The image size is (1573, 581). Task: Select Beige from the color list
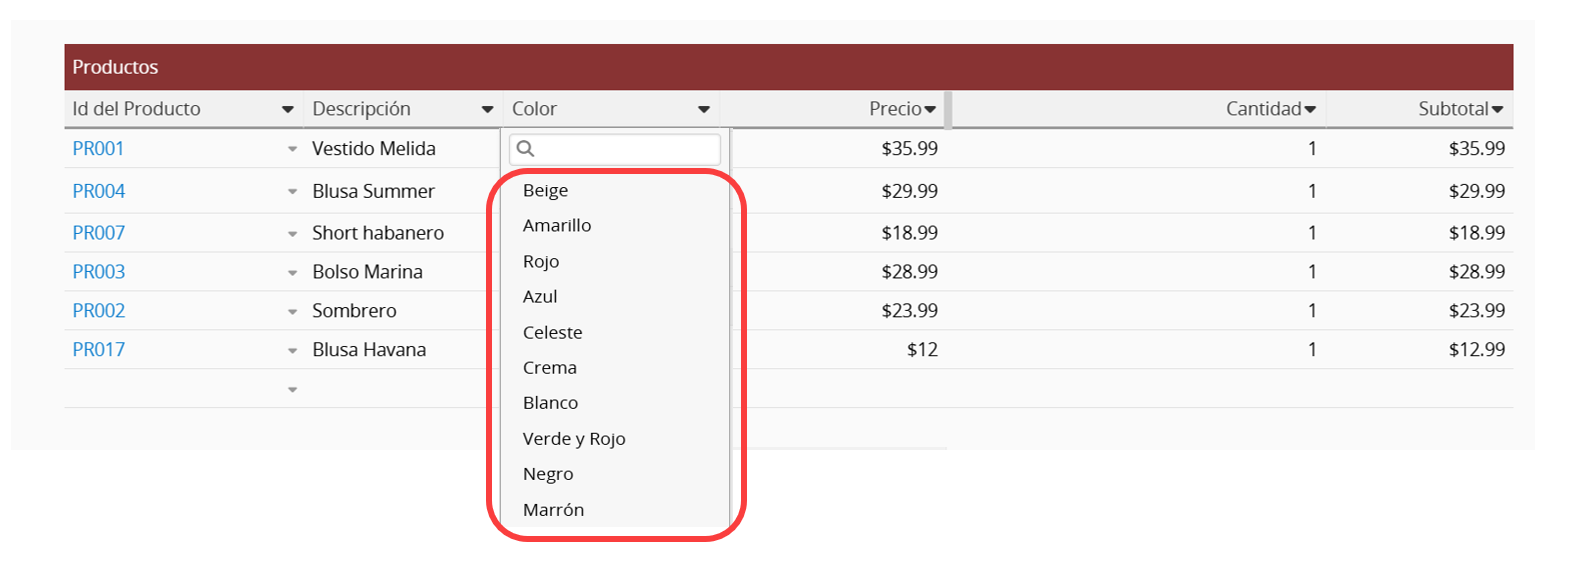545,190
